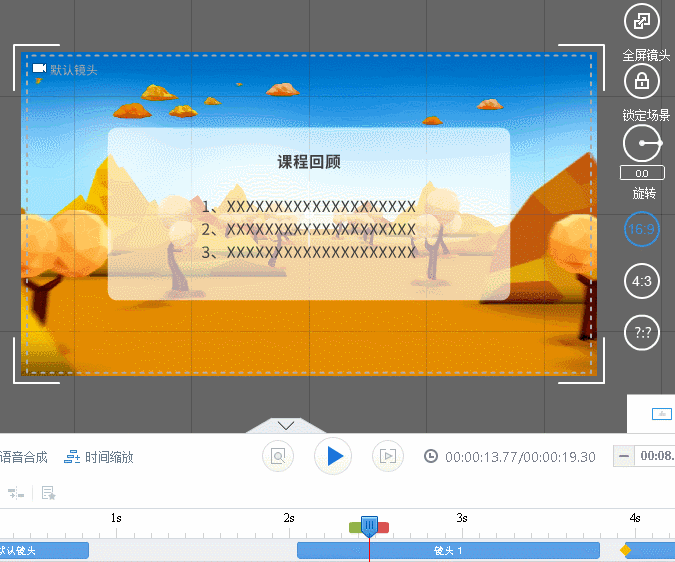Click the 时间缩放 time scale icon
Screen dimensions: 675x562
tap(72, 457)
